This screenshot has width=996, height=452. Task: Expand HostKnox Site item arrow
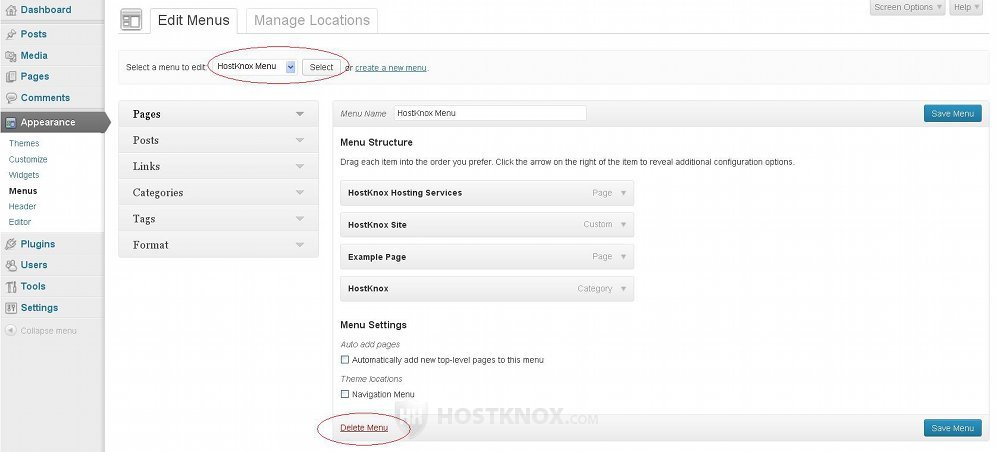[623, 225]
